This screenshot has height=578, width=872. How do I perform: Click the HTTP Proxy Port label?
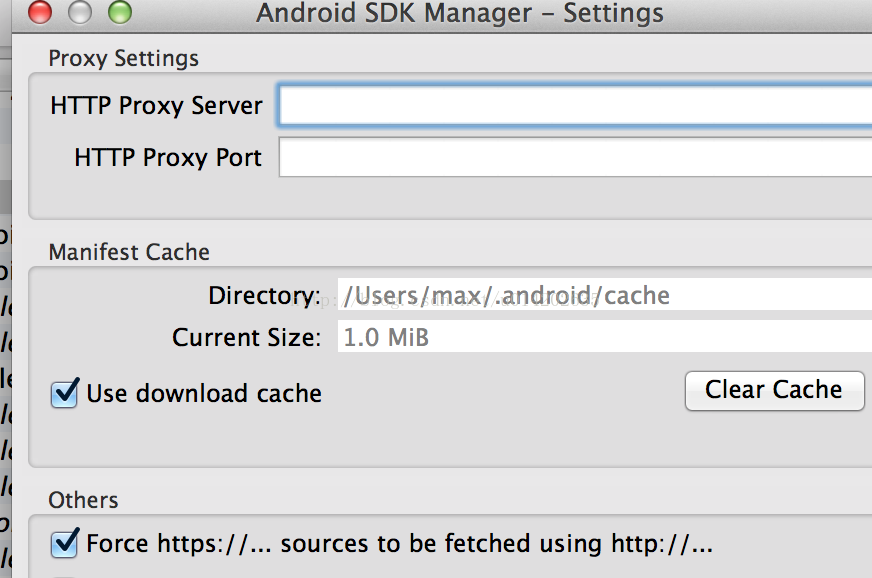[x=168, y=157]
